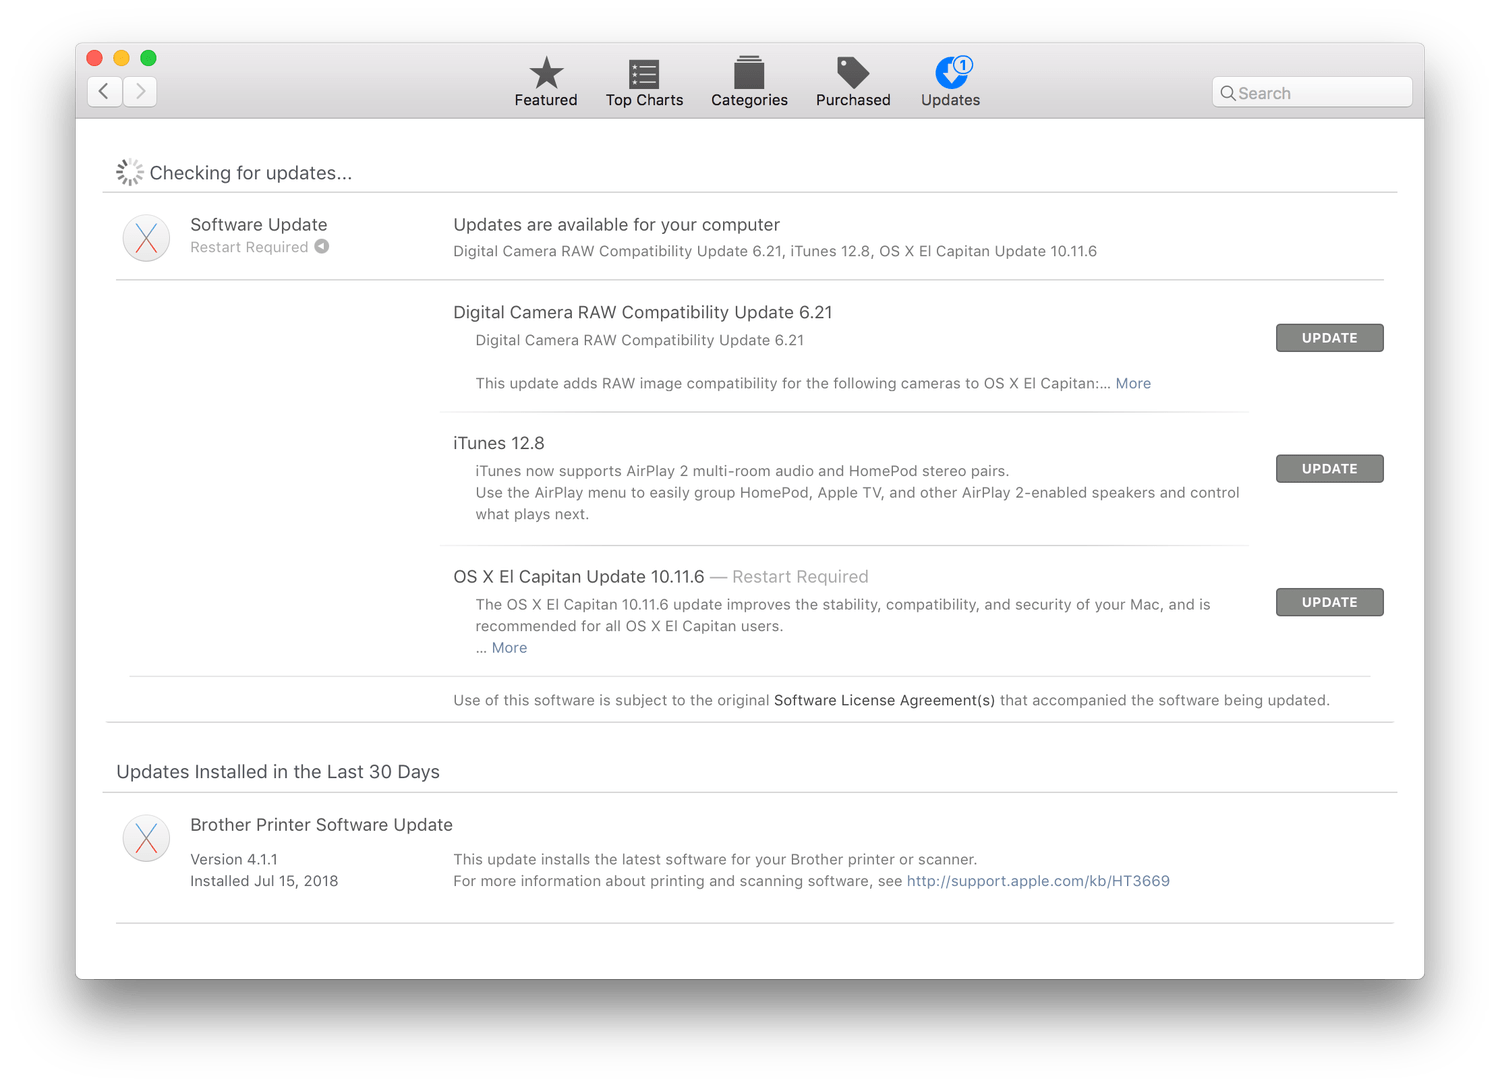Expand More for the El Capitan update
Viewport: 1500px width, 1087px height.
coord(509,648)
